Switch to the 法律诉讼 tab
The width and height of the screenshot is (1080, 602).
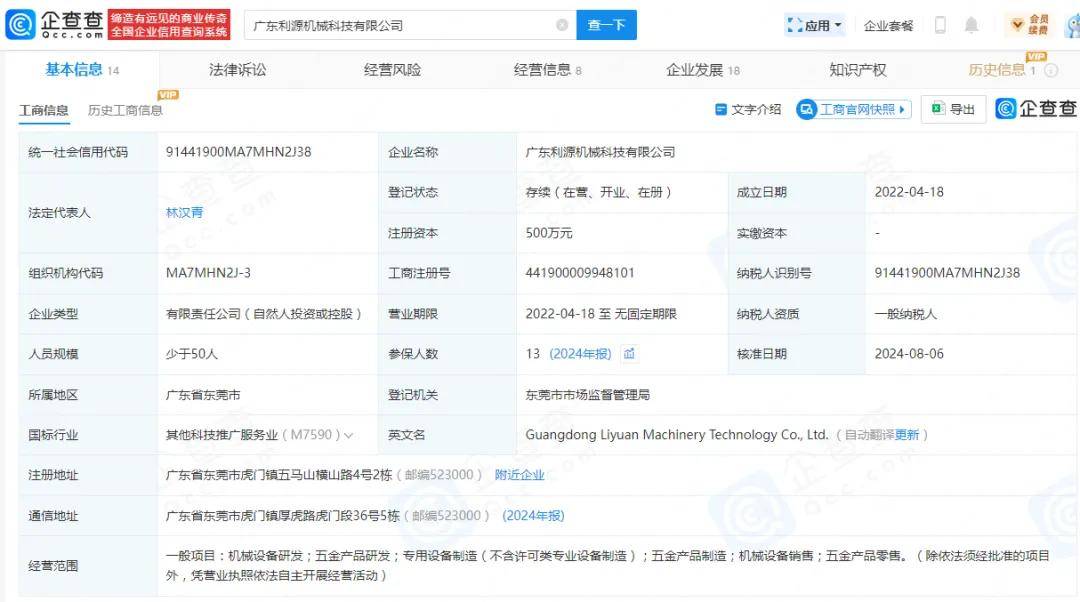(237, 70)
